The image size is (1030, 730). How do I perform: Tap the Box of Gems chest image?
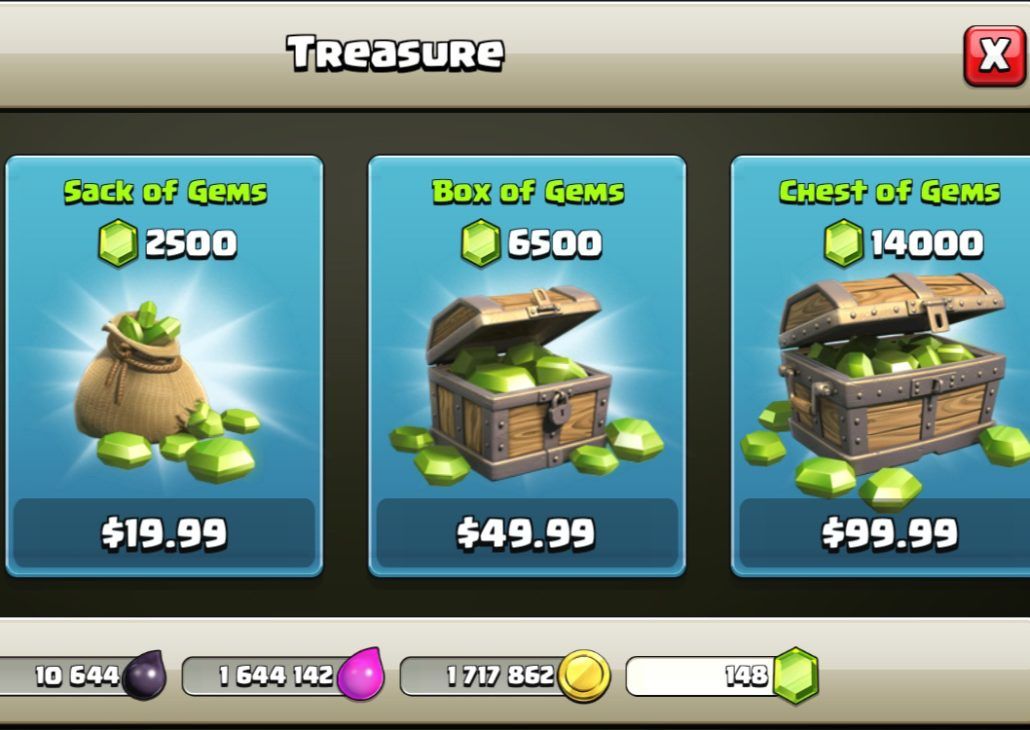point(527,385)
